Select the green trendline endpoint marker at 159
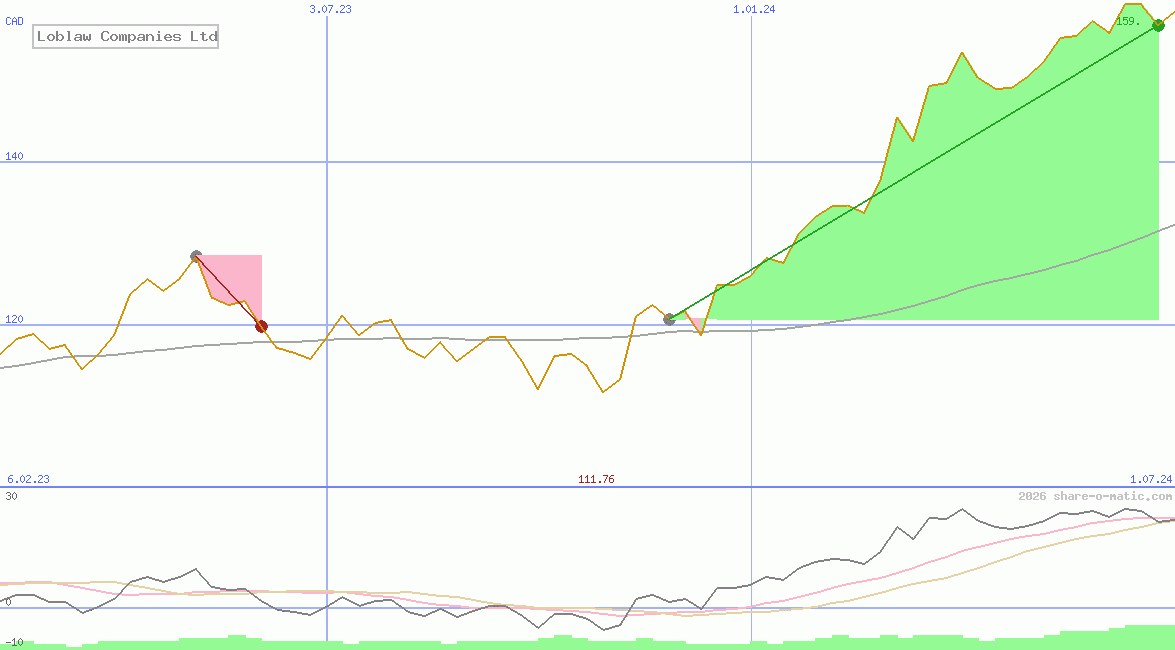This screenshot has width=1175, height=650. point(1157,25)
